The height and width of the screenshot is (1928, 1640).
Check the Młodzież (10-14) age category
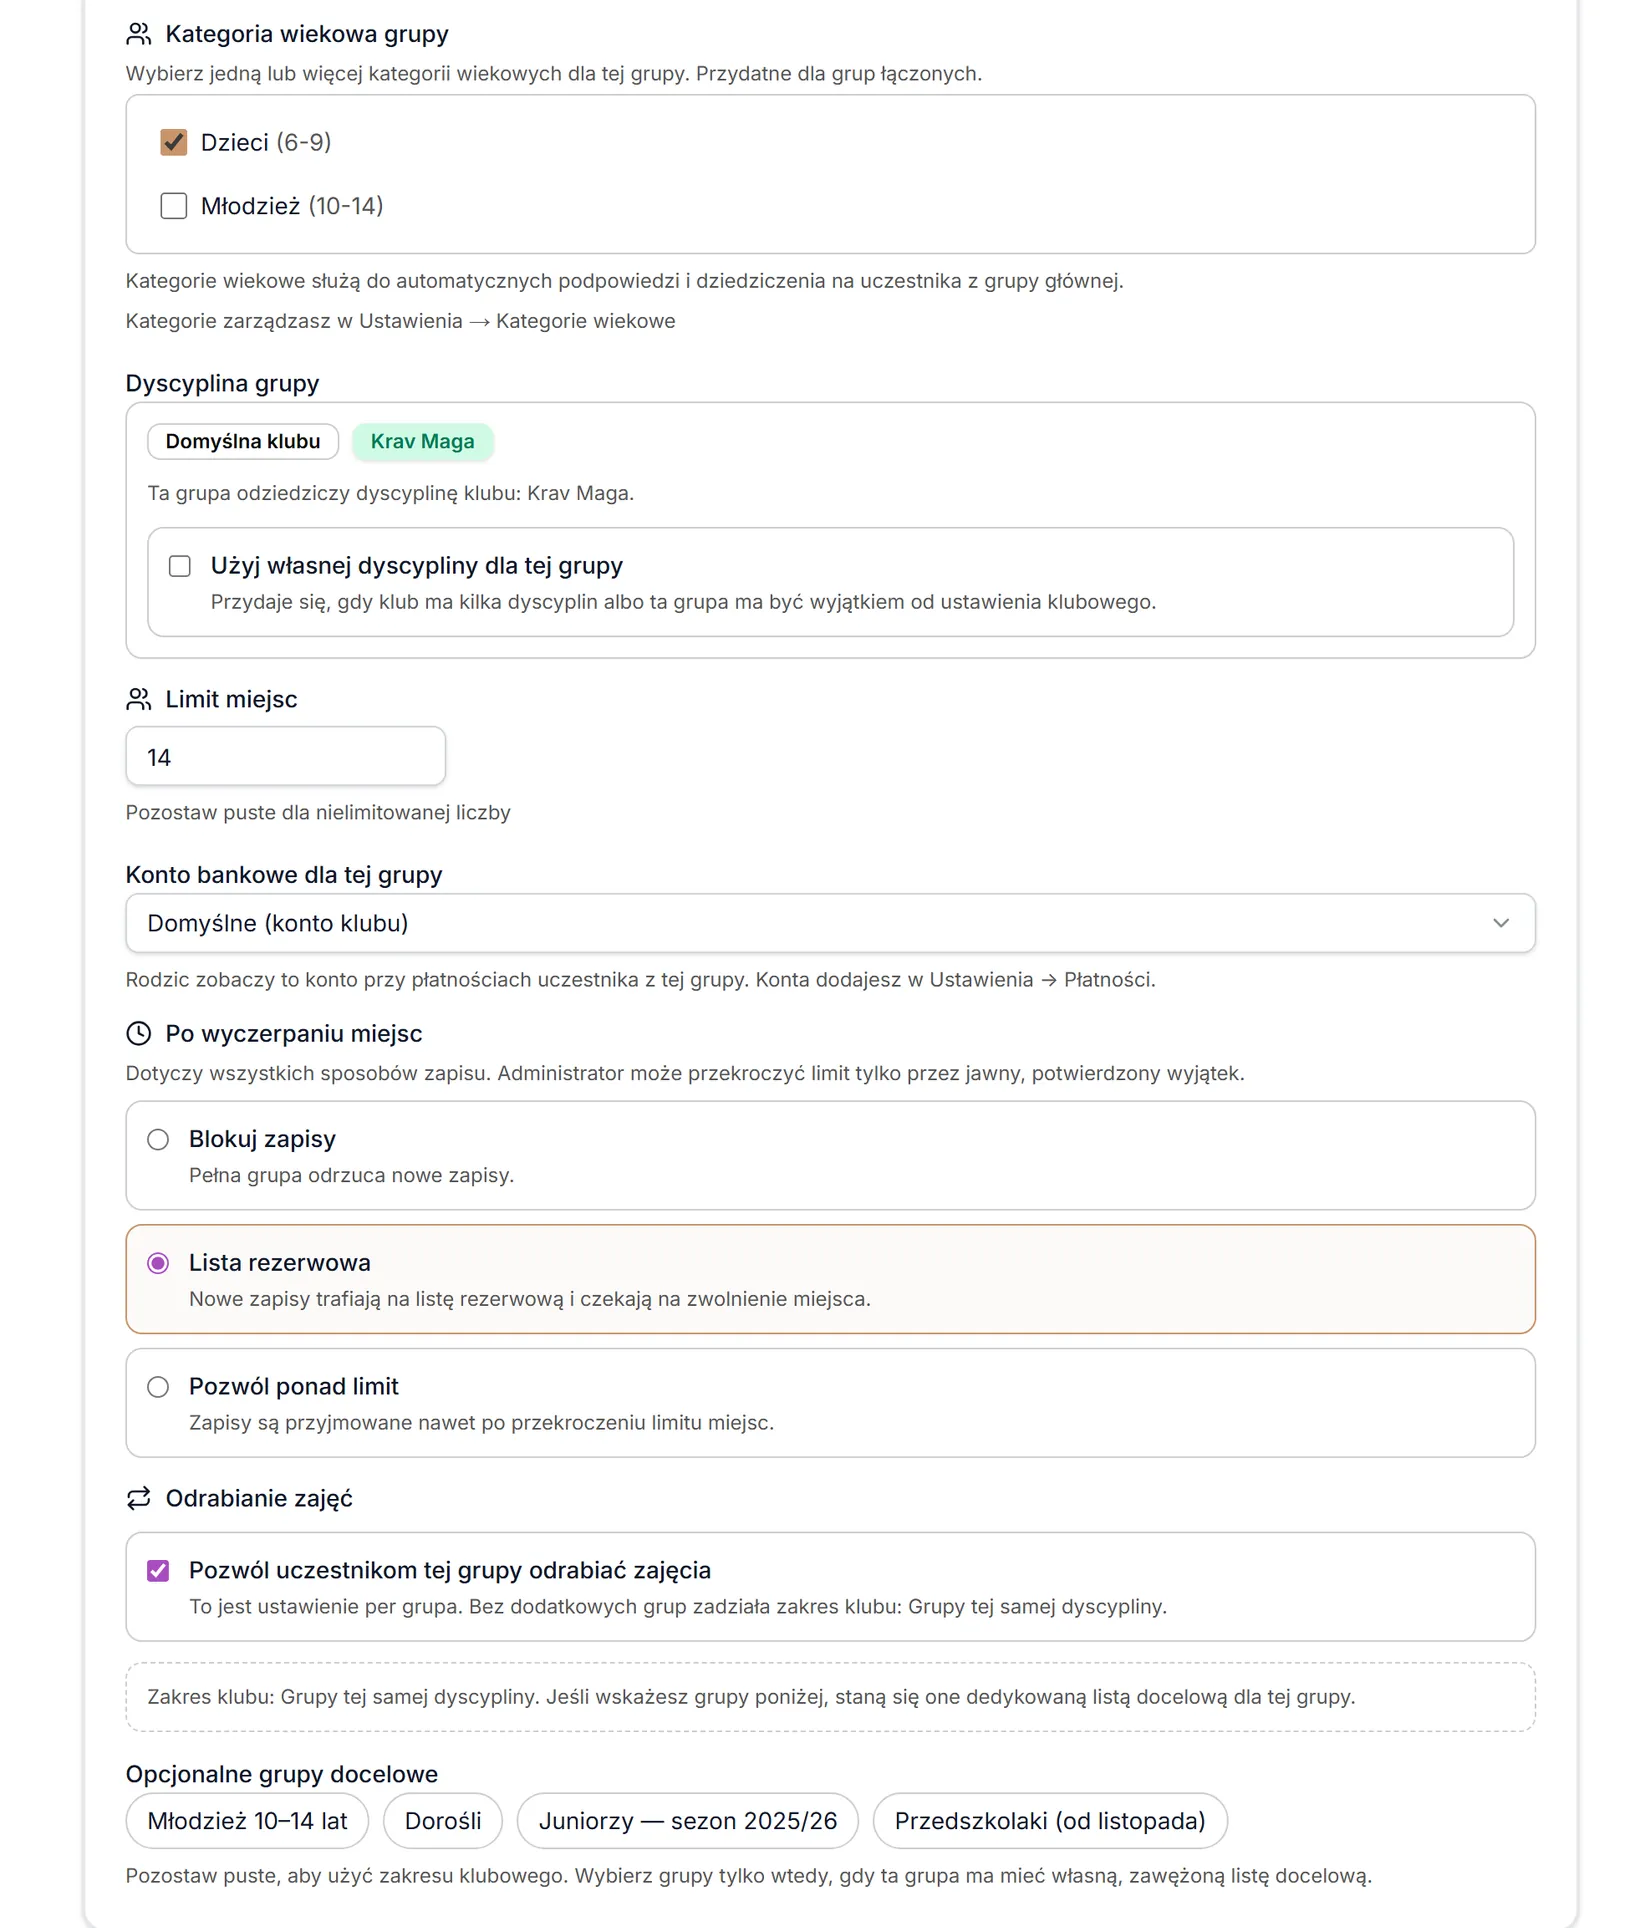pos(174,206)
